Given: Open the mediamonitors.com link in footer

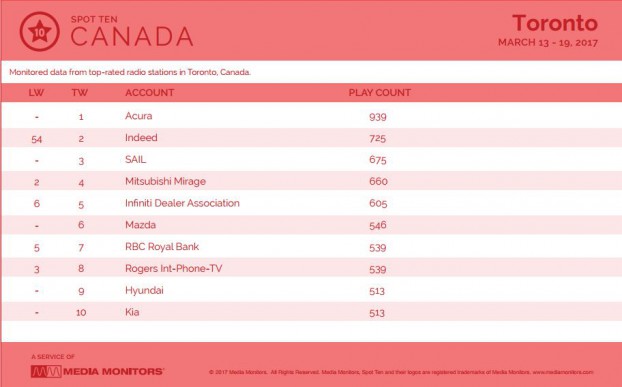Looking at the screenshot, I should [563, 372].
